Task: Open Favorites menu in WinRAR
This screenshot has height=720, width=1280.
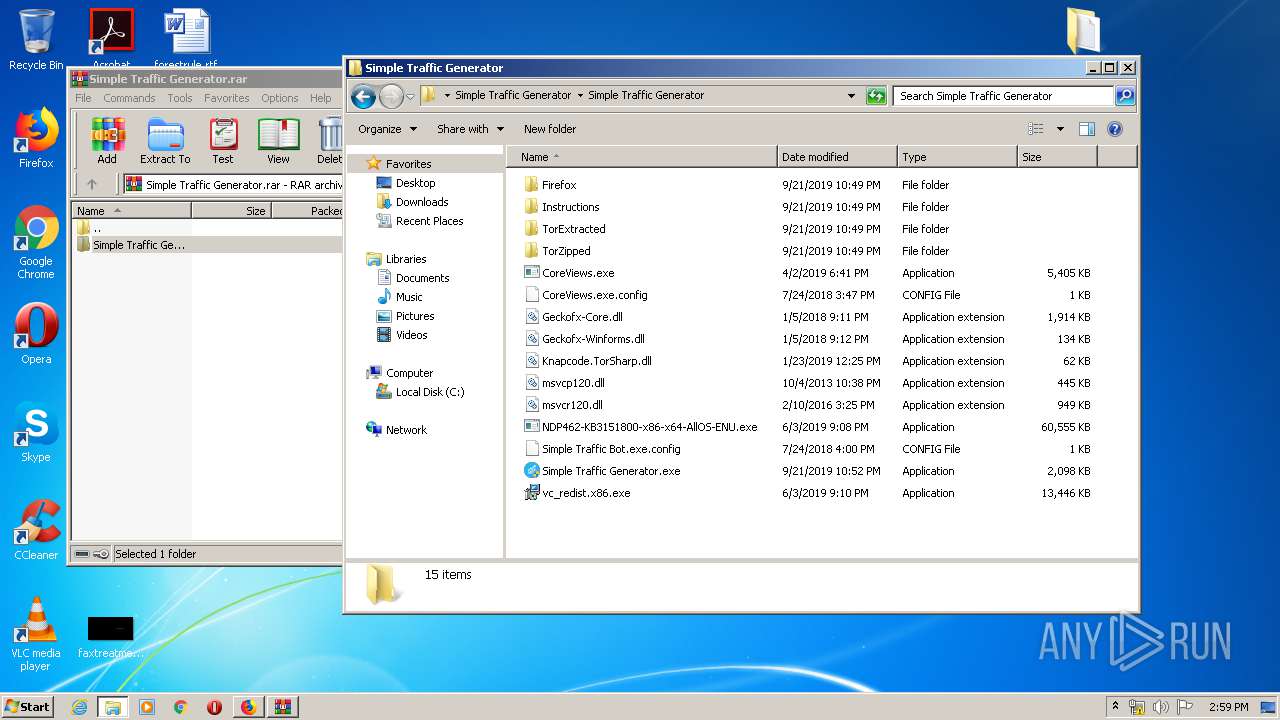Action: 227,98
